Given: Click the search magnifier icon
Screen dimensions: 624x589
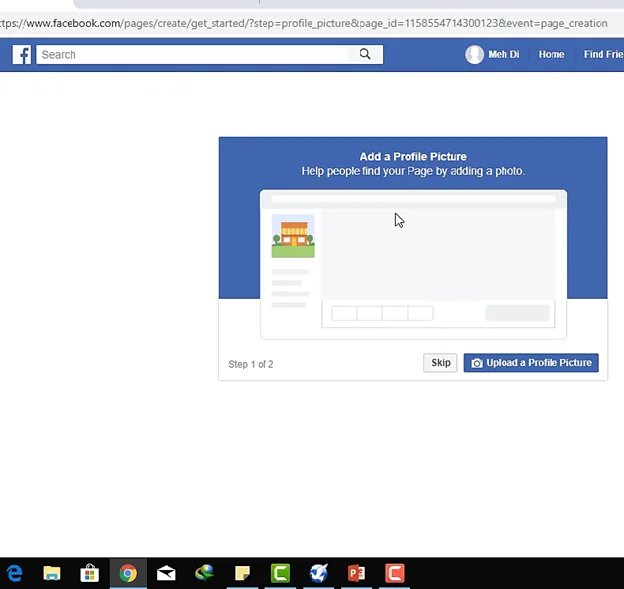Looking at the screenshot, I should coord(365,55).
